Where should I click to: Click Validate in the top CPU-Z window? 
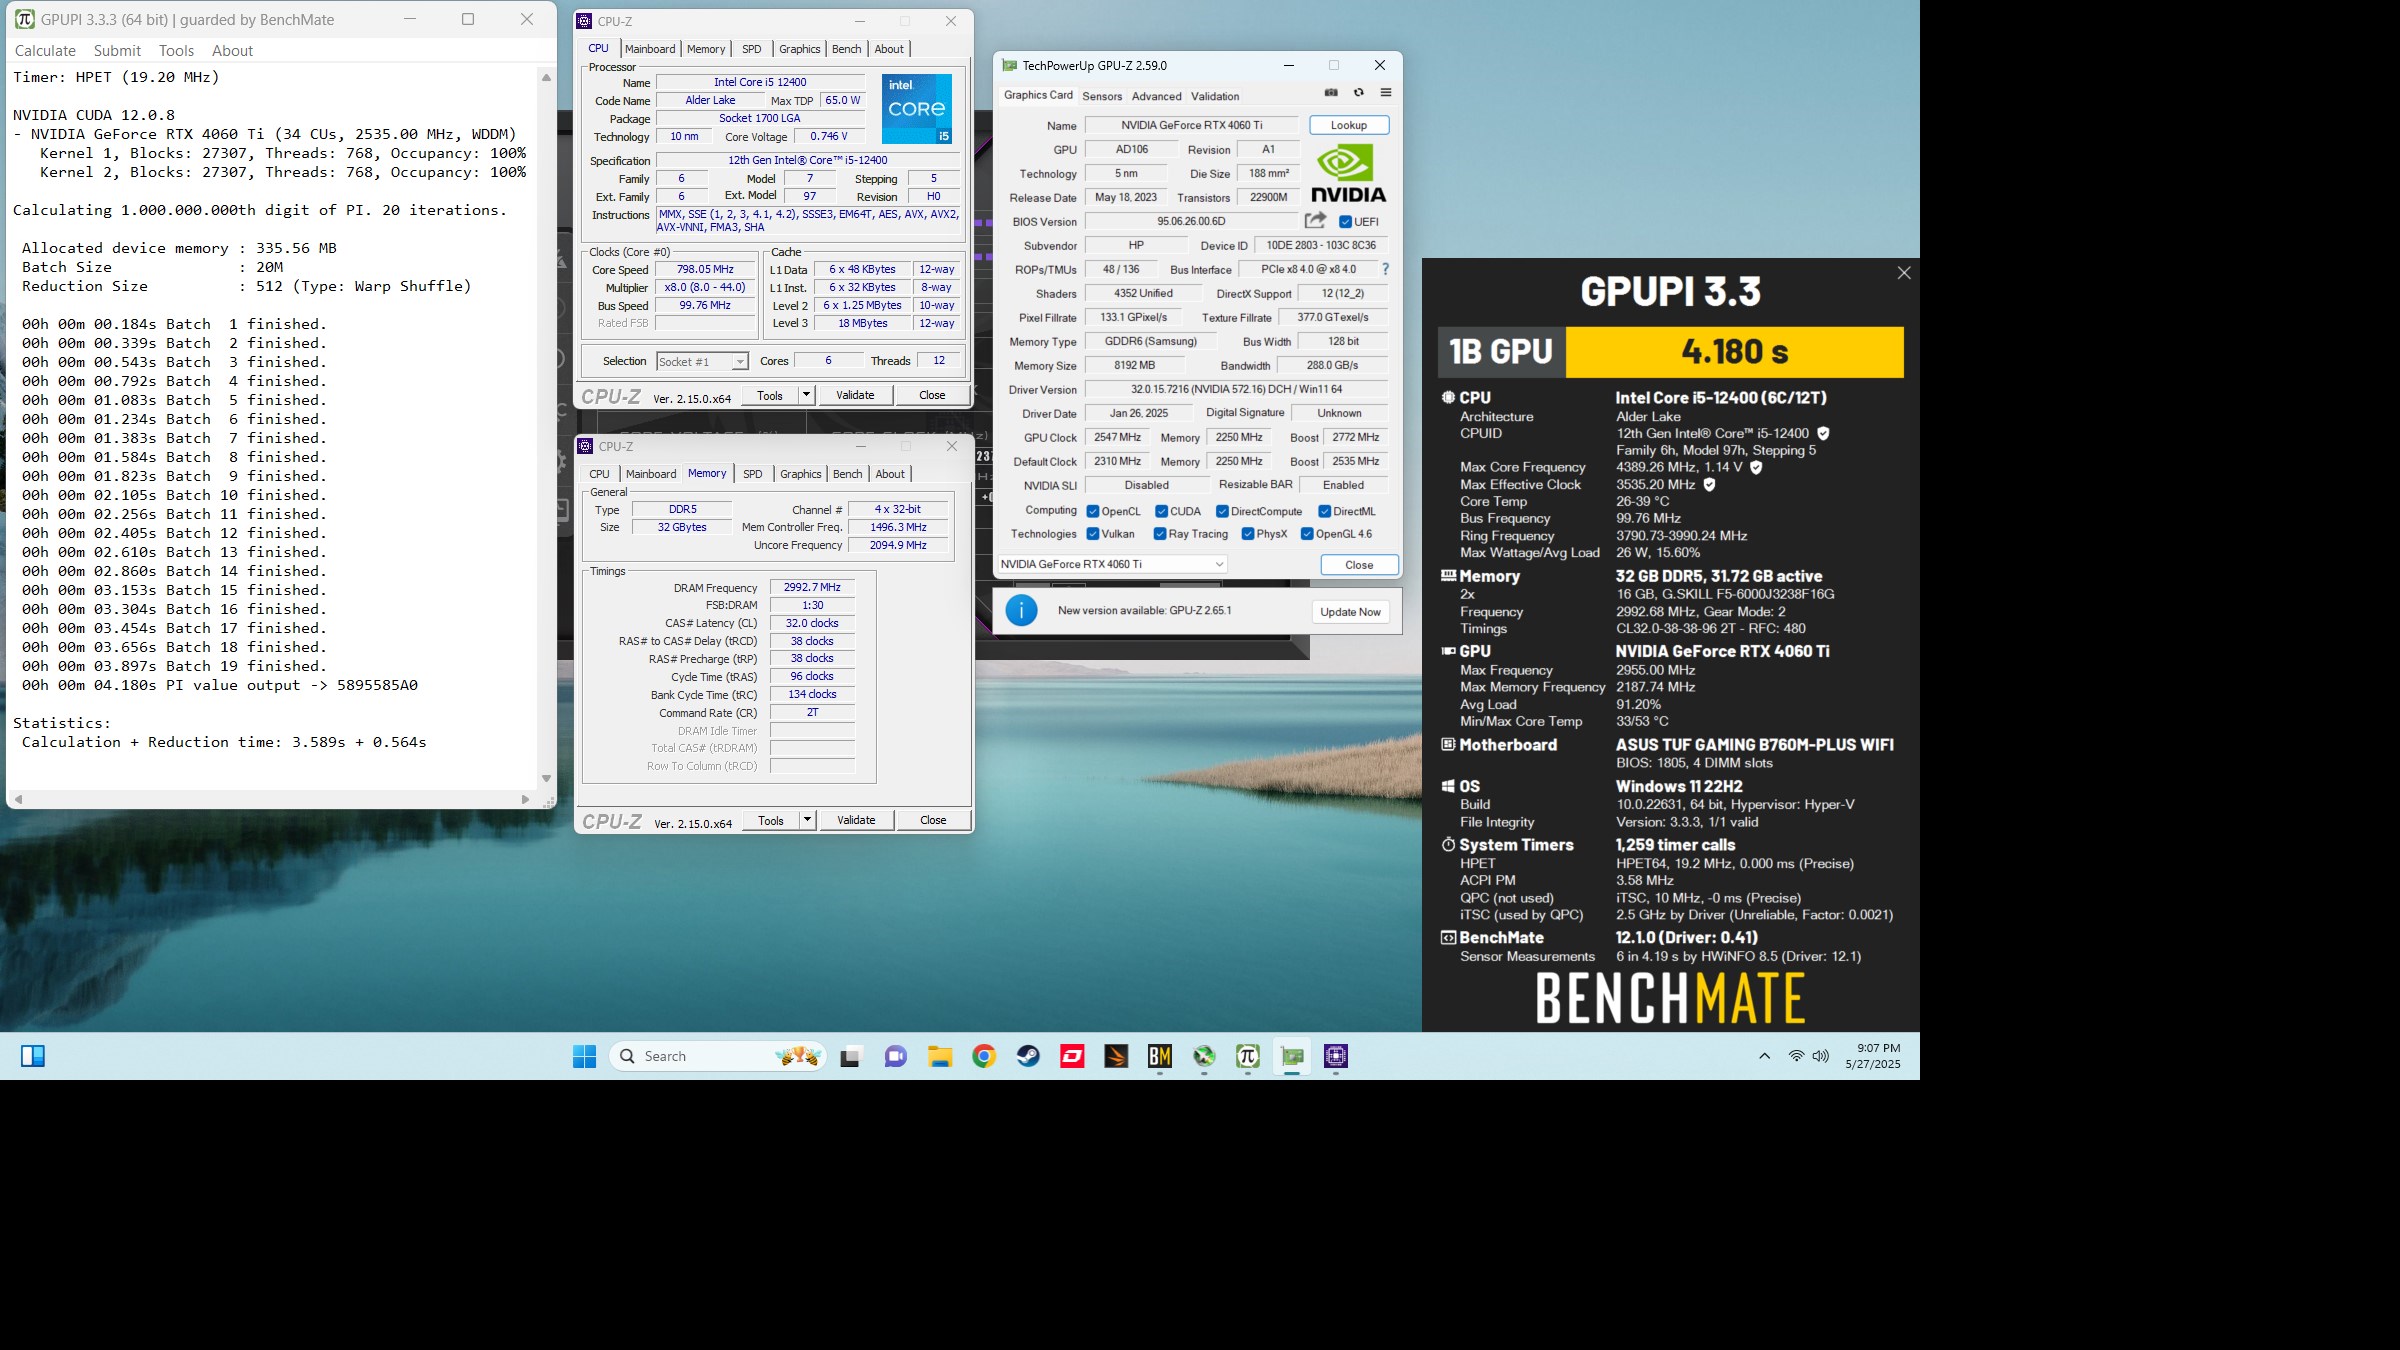click(855, 395)
